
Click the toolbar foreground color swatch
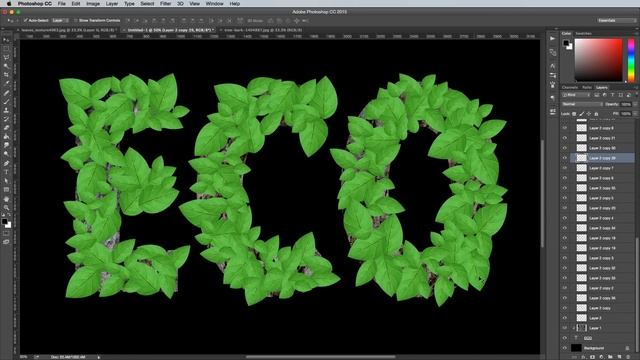pyautogui.click(x=4, y=222)
